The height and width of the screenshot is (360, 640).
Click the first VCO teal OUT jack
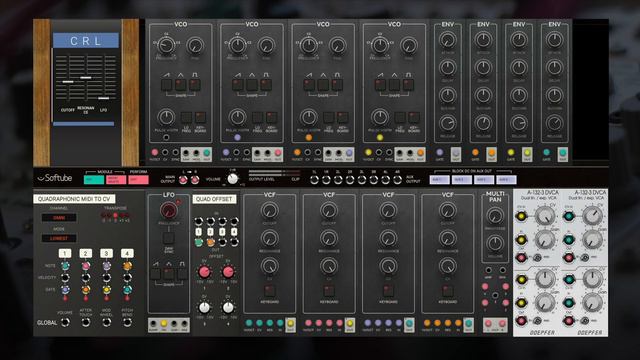click(207, 153)
